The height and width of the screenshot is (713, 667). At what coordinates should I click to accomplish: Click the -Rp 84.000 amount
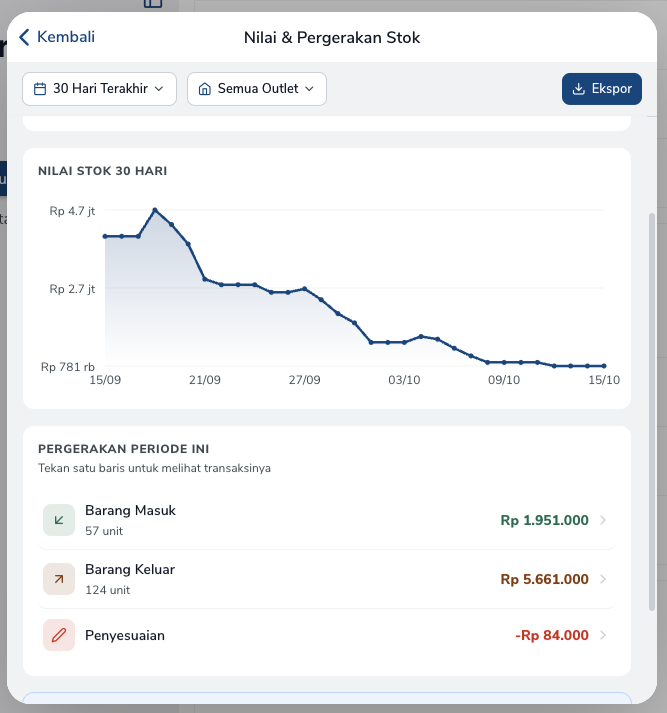click(x=552, y=635)
